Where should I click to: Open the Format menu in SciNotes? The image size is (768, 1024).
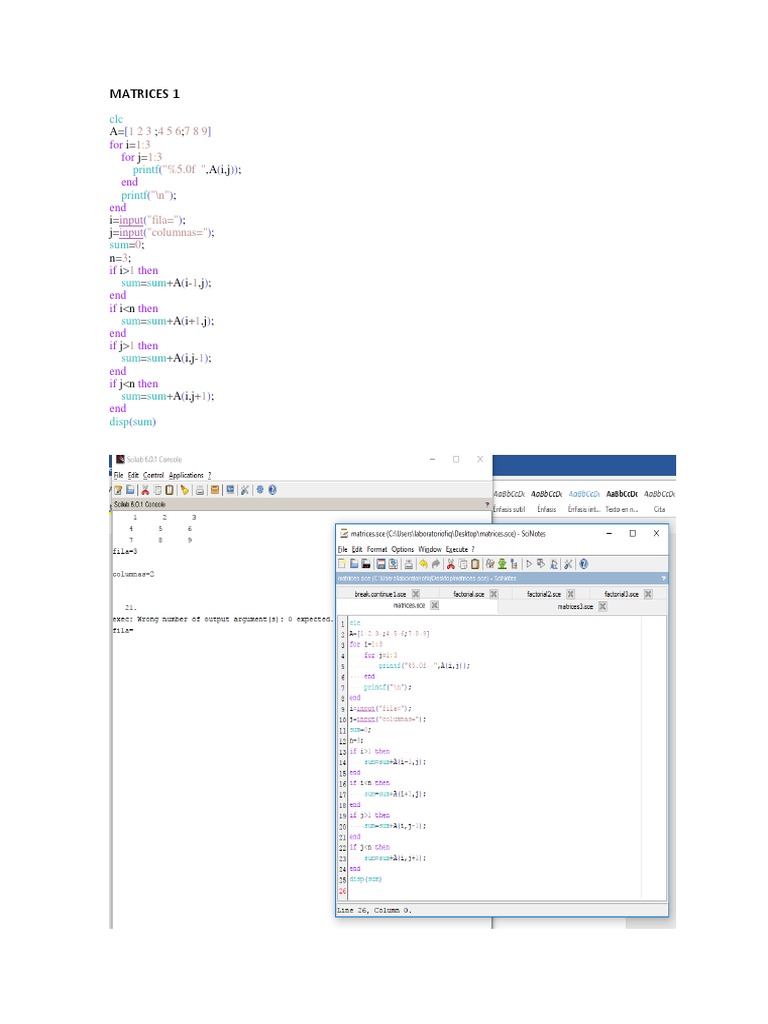pyautogui.click(x=377, y=549)
